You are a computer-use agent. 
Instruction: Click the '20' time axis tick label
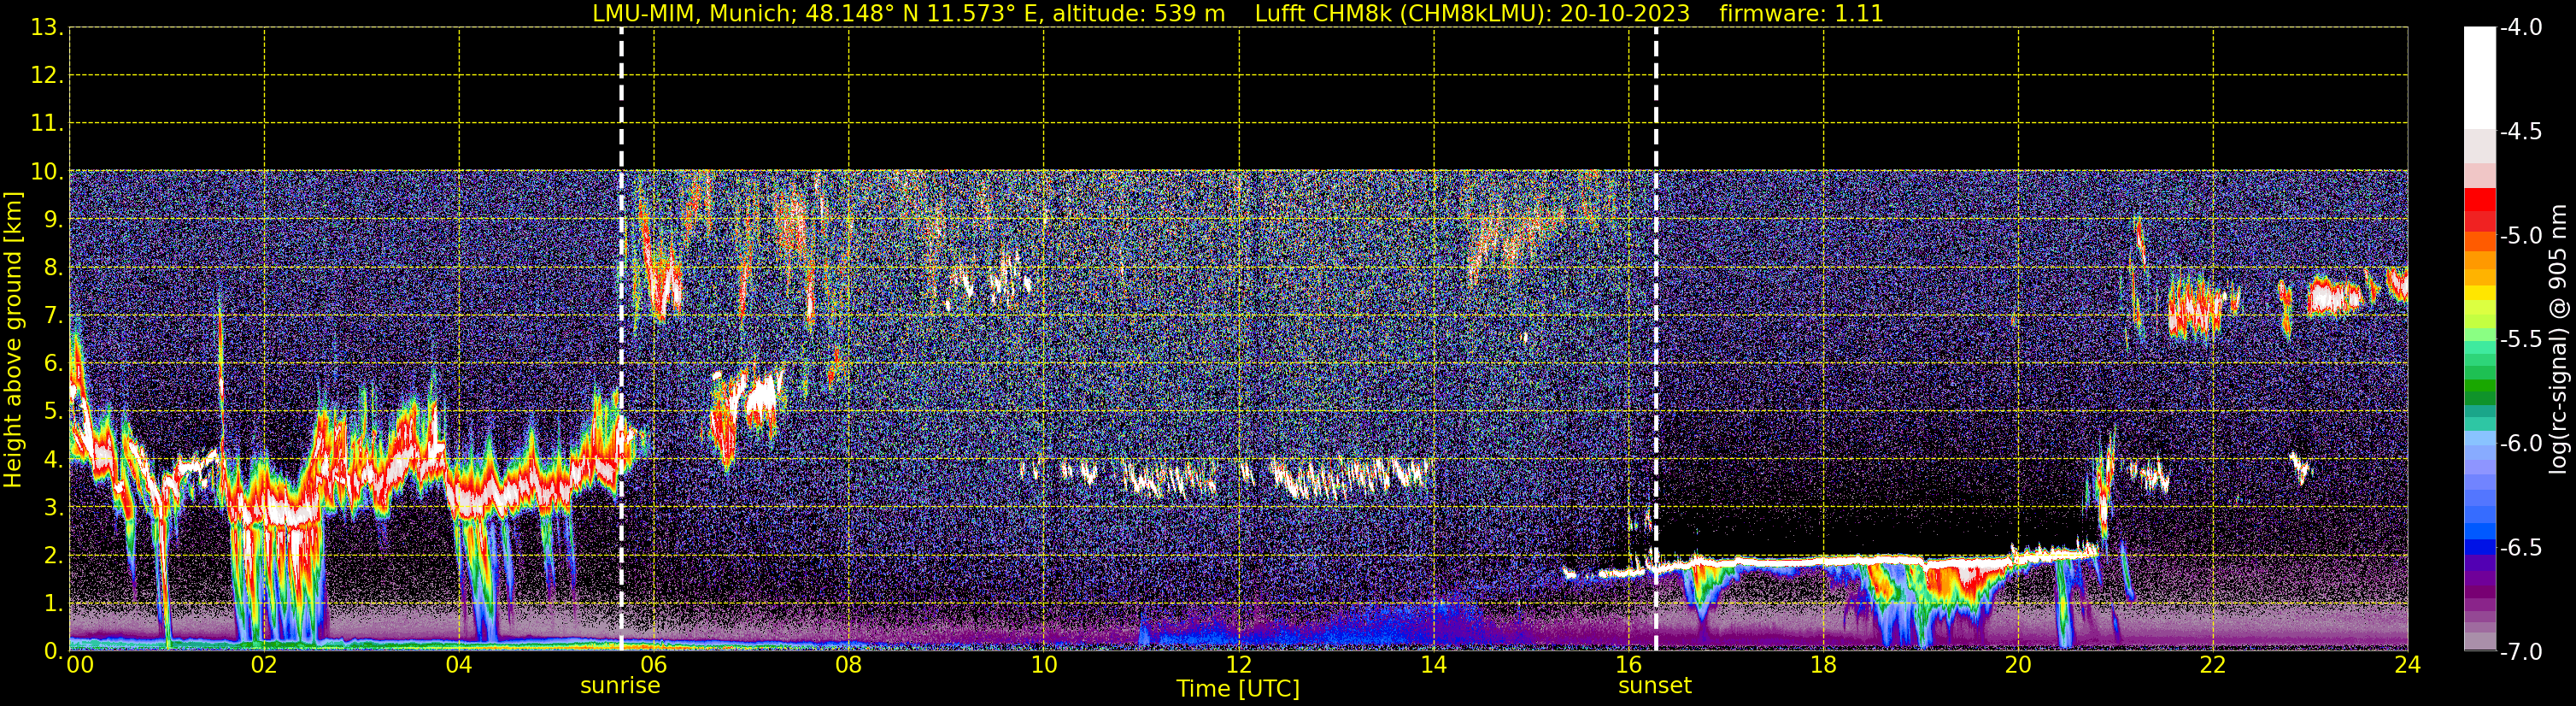(2019, 665)
